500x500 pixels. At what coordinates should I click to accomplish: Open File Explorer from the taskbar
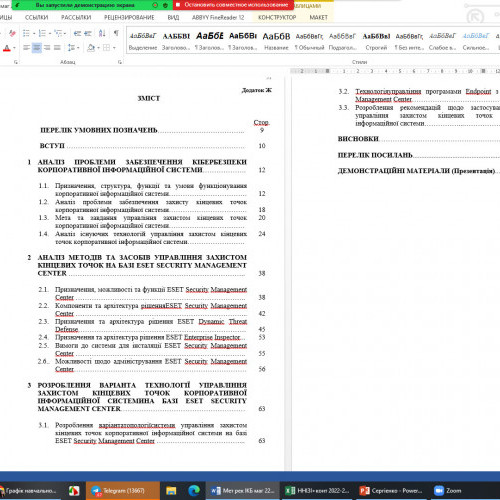[171, 491]
